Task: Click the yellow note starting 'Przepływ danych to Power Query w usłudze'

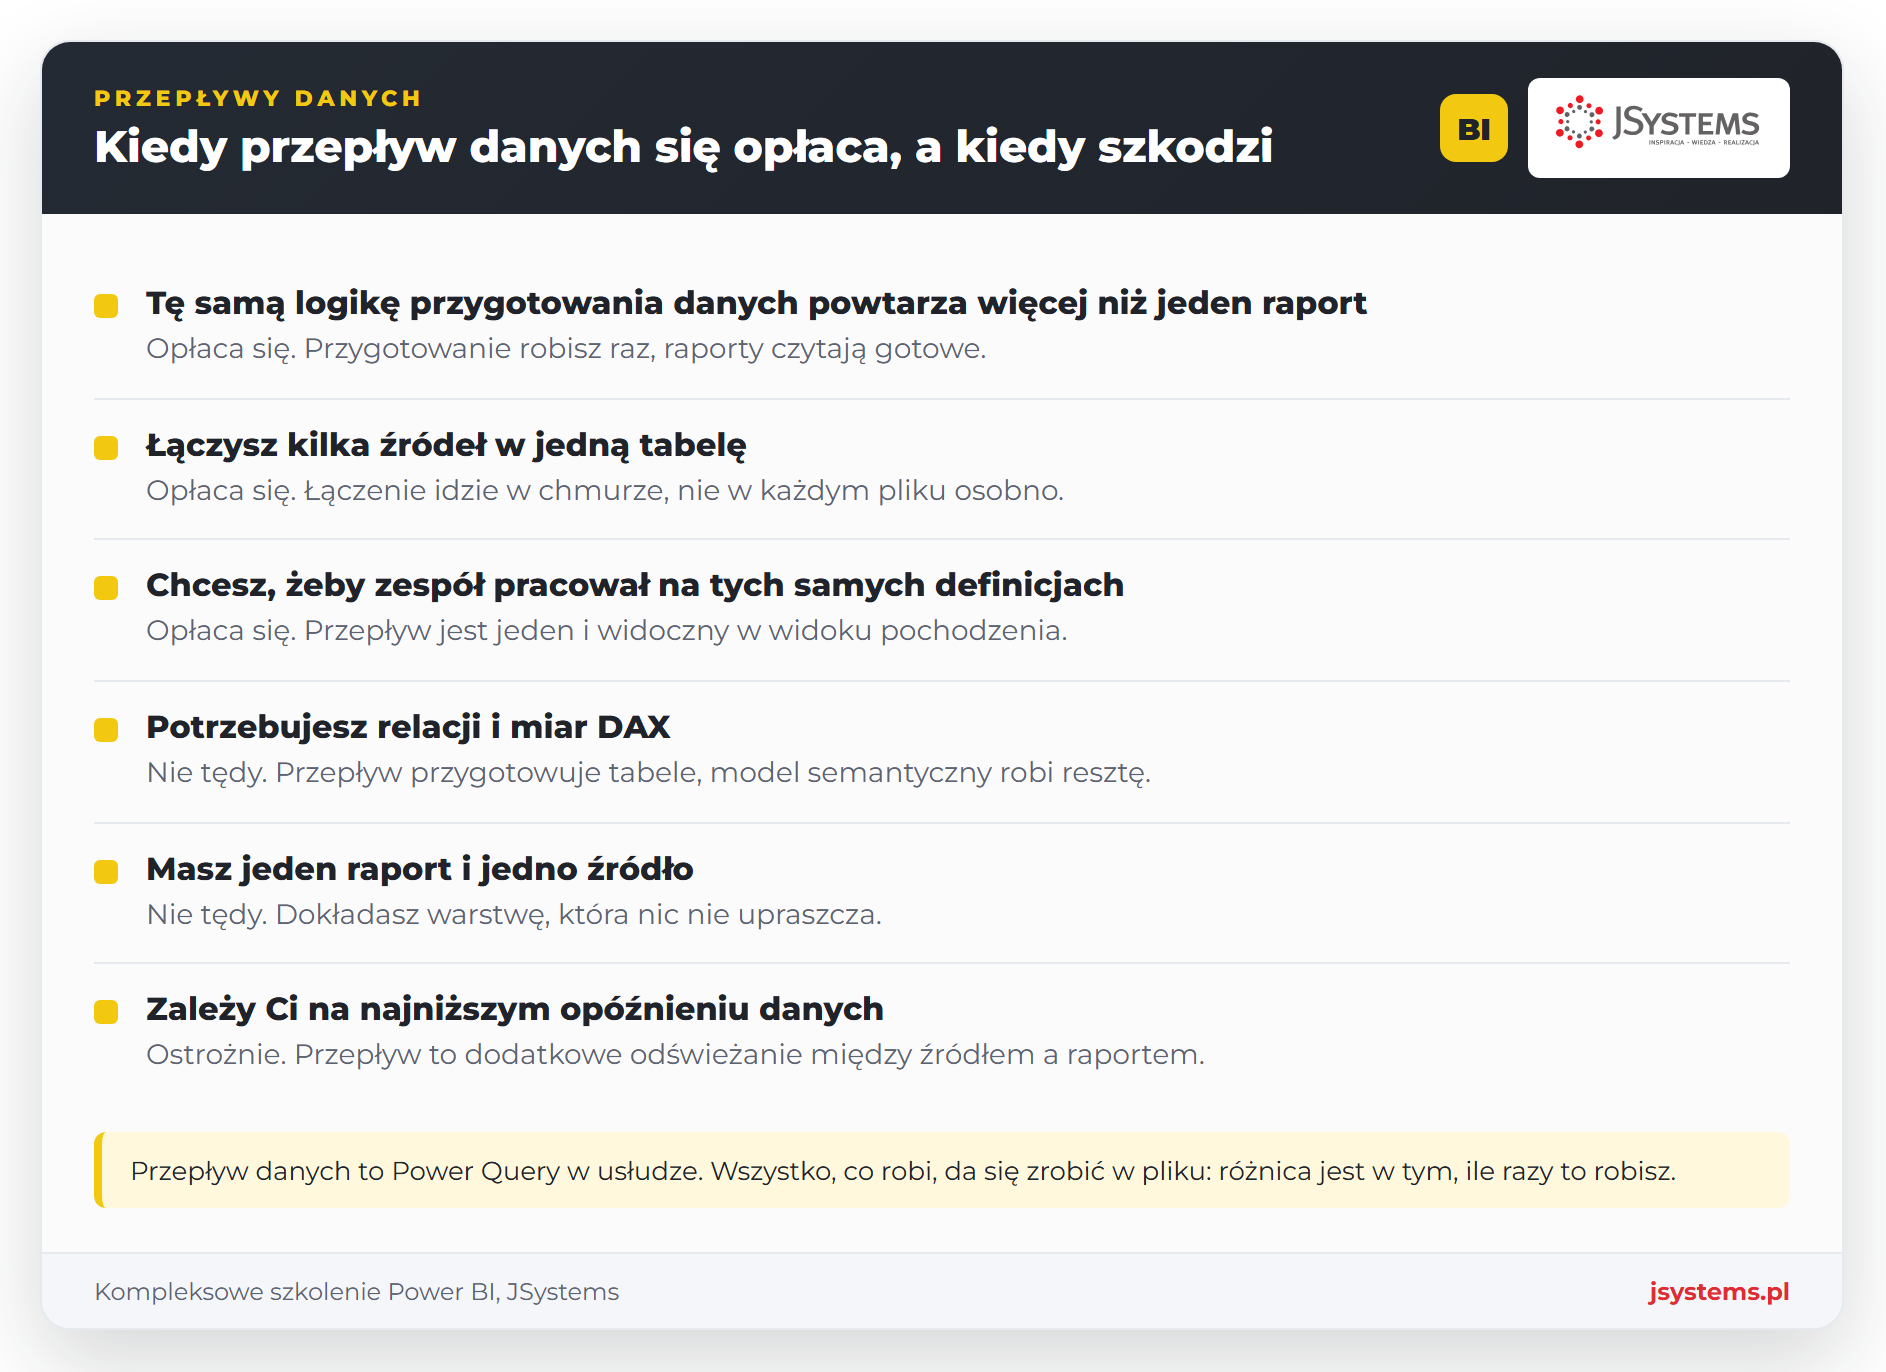Action: click(x=942, y=1170)
